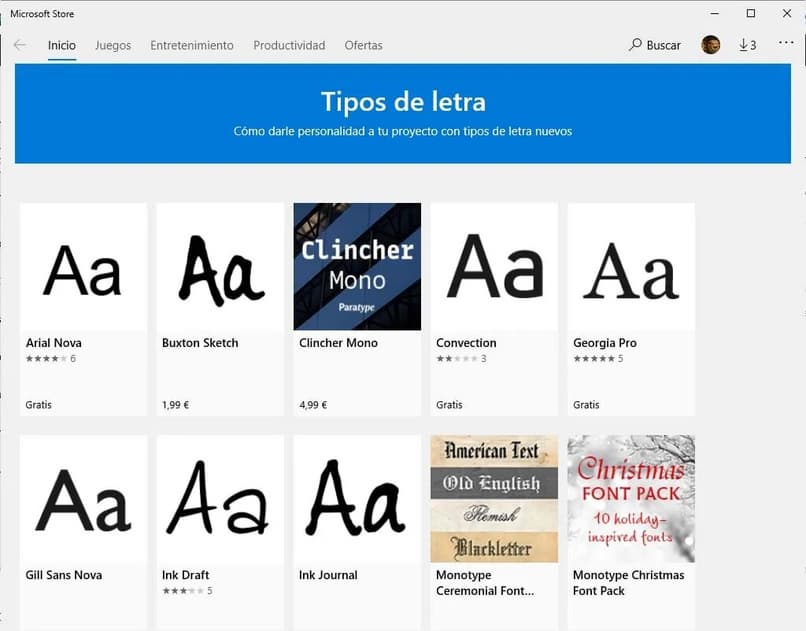
Task: Switch to the Juegos tab
Action: tap(113, 45)
